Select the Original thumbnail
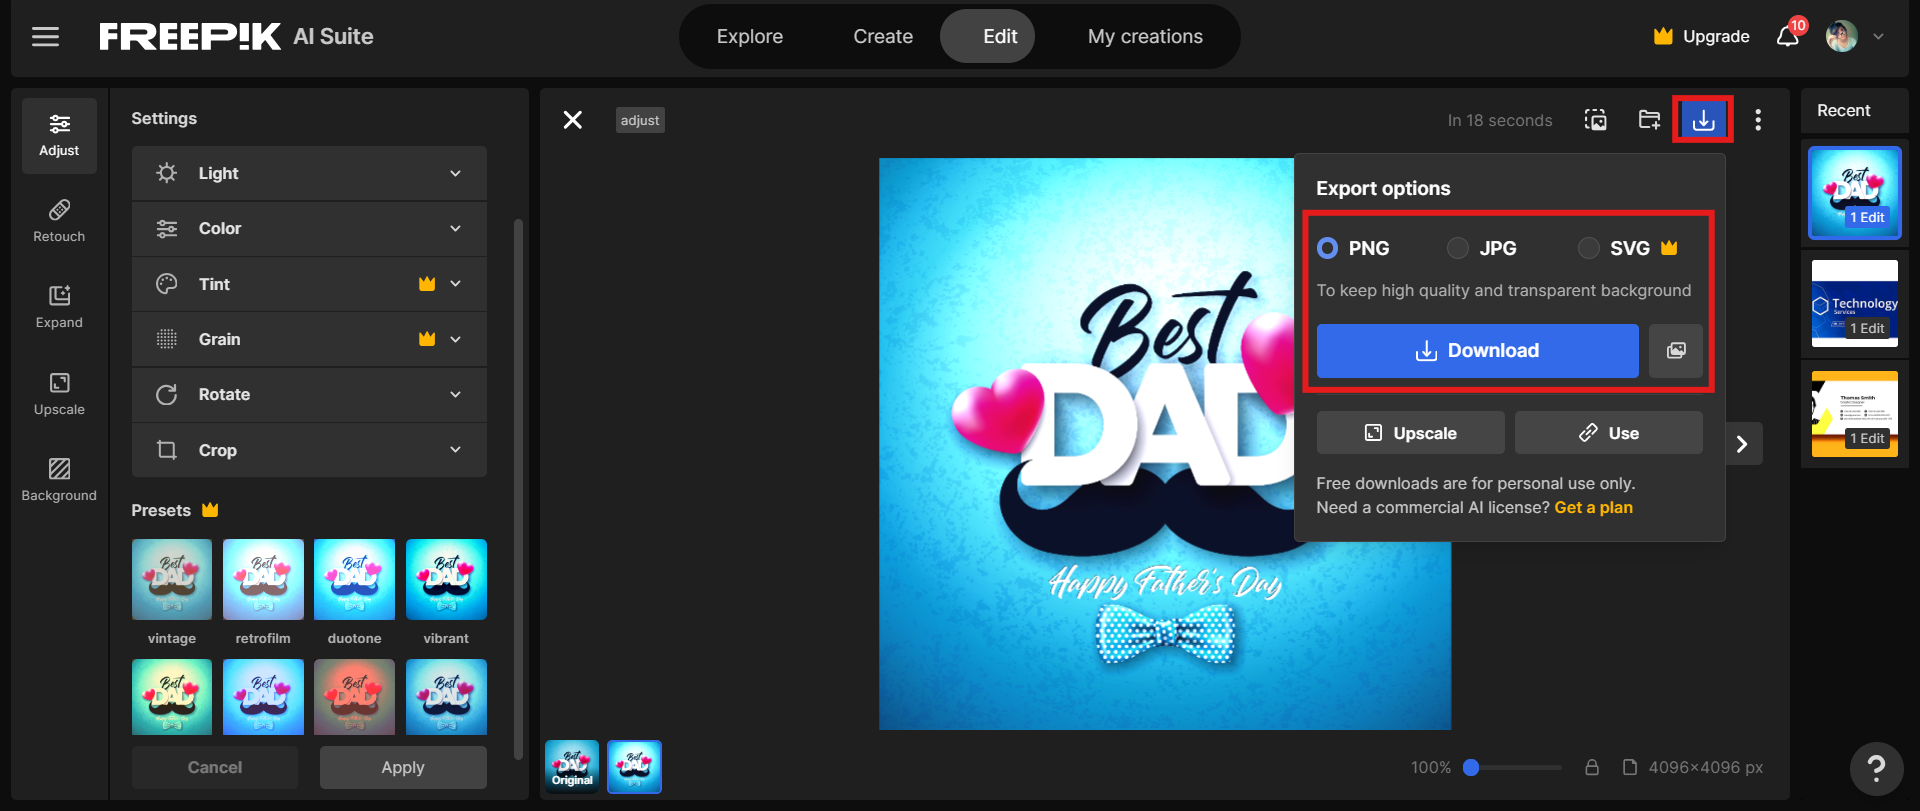Screen dimensions: 1920x811 (x=572, y=767)
